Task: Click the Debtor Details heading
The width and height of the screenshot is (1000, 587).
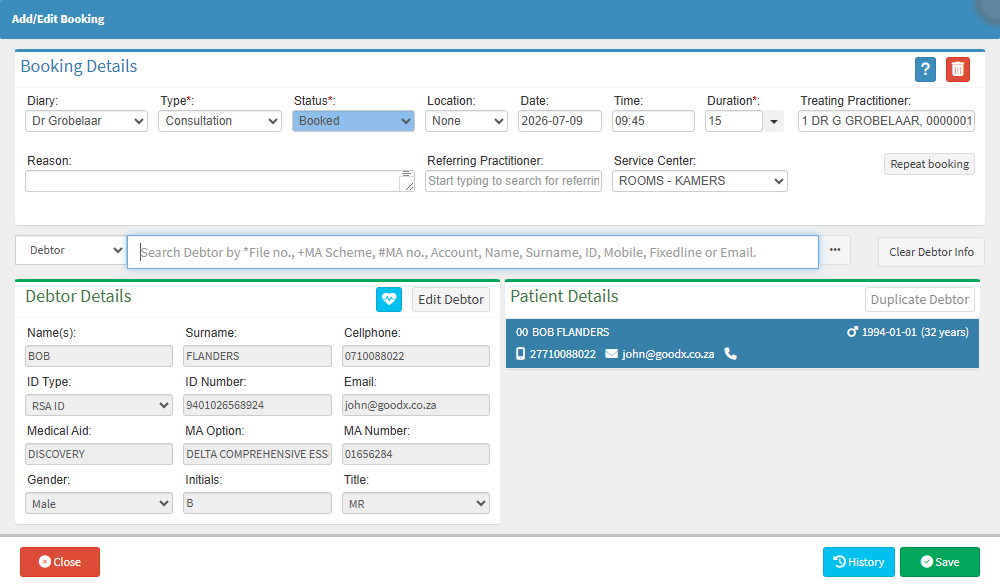Action: pos(78,296)
